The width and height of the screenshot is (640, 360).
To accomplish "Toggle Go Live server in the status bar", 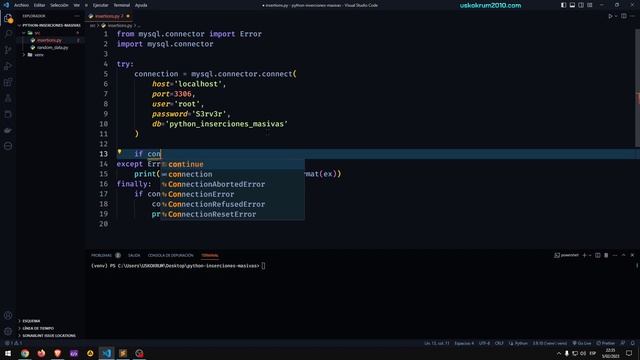I will (582, 343).
